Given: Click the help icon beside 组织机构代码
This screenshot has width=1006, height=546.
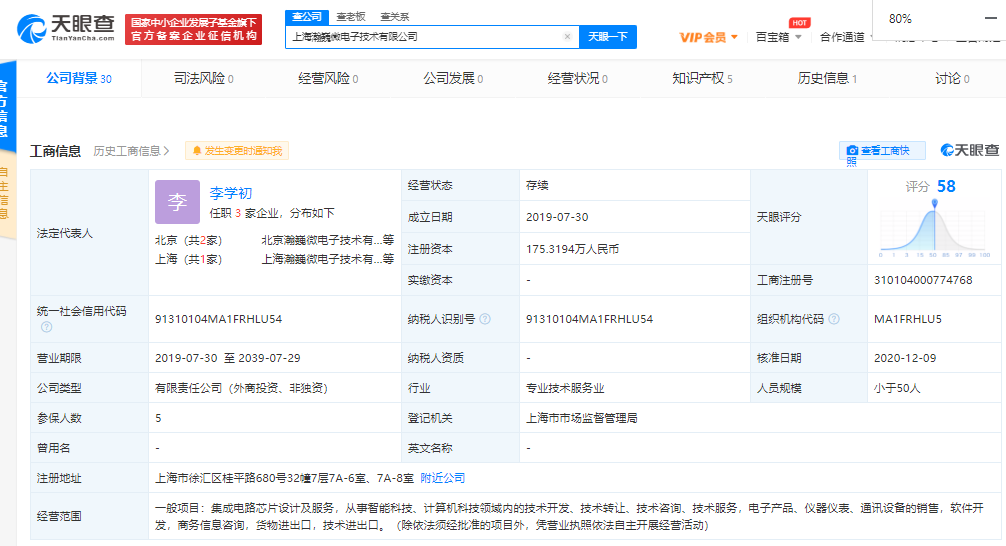Looking at the screenshot, I should pos(832,319).
